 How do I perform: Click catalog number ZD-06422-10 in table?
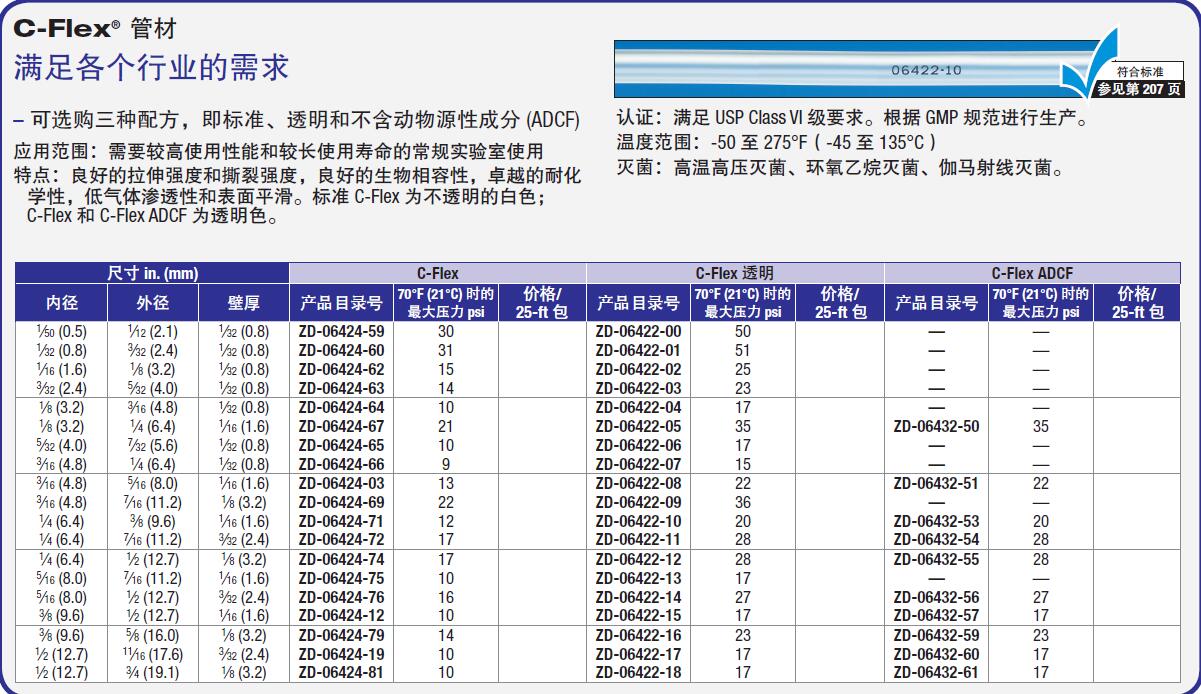(x=638, y=521)
